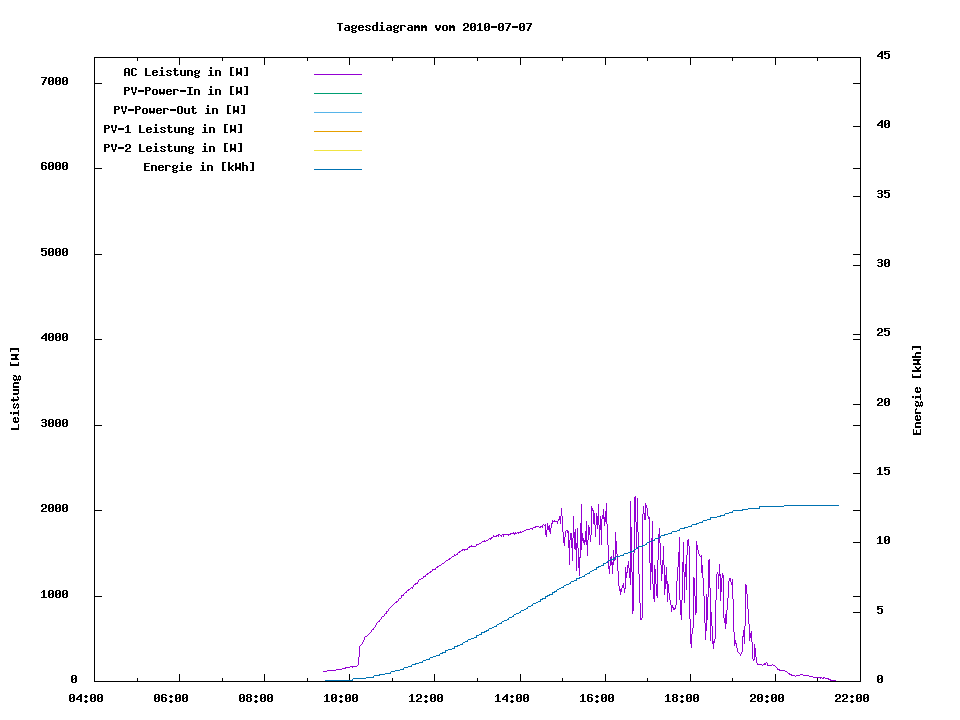
Task: Click the 22:00 label on the time axis
Action: tap(851, 698)
